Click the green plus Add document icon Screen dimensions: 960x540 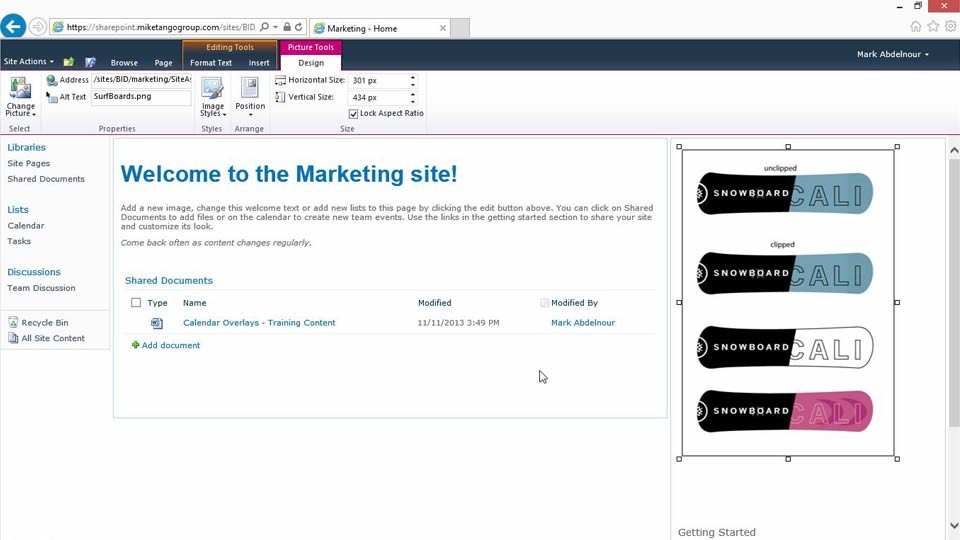[x=135, y=345]
